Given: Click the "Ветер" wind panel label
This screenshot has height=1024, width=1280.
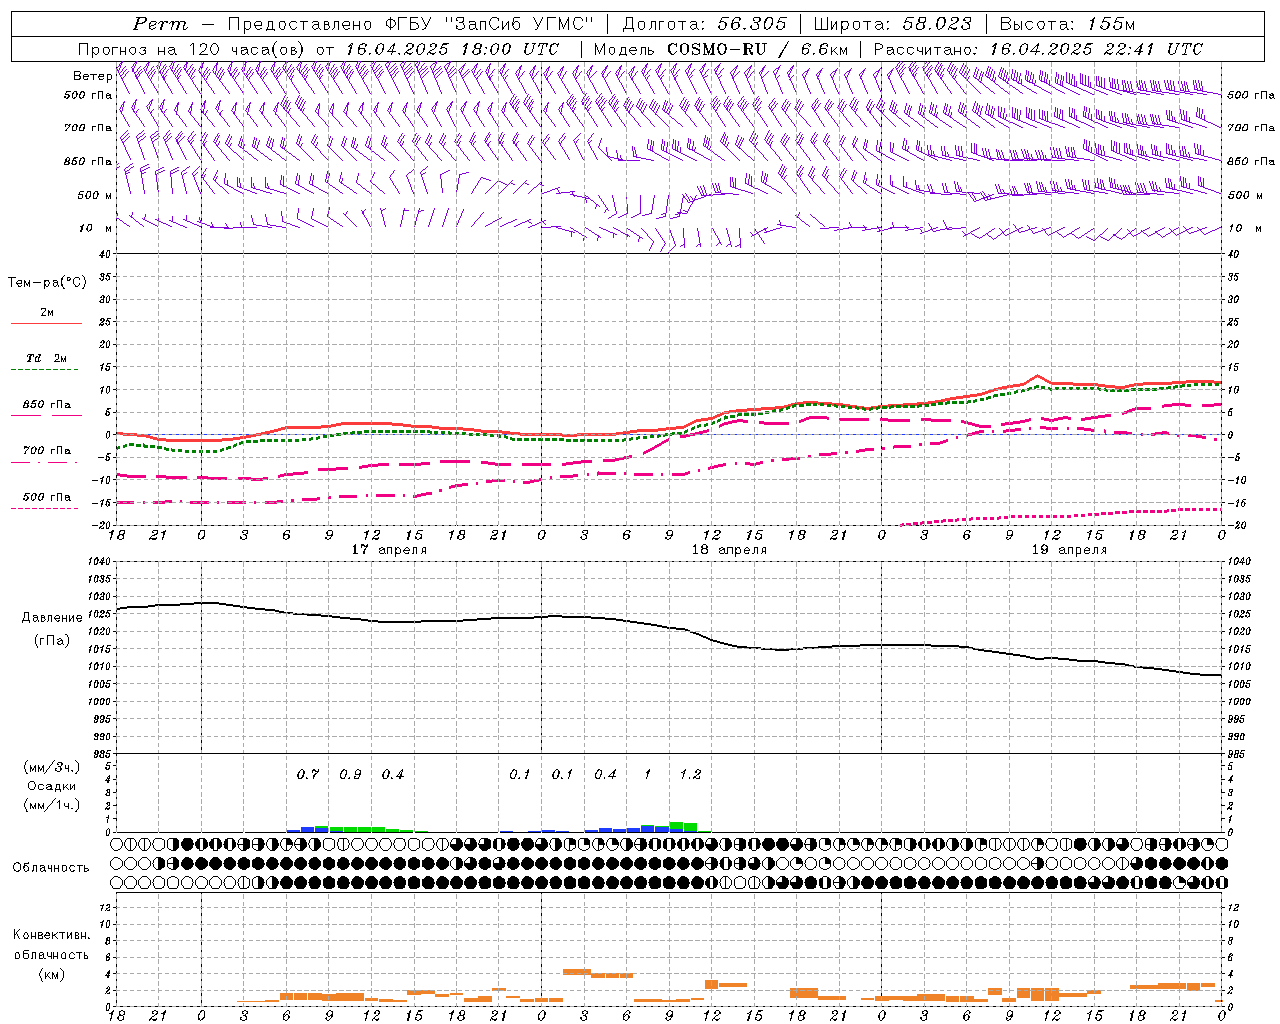Looking at the screenshot, I should pyautogui.click(x=92, y=76).
